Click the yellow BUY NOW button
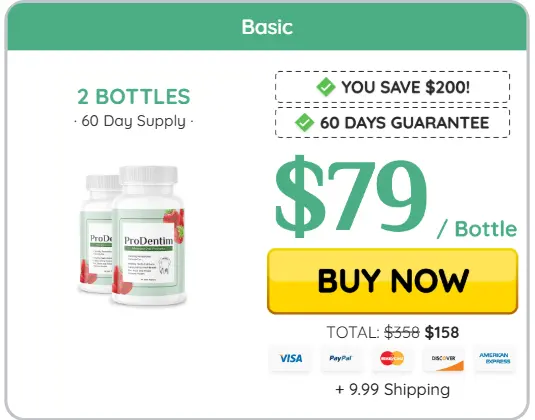The image size is (535, 420). (x=392, y=281)
